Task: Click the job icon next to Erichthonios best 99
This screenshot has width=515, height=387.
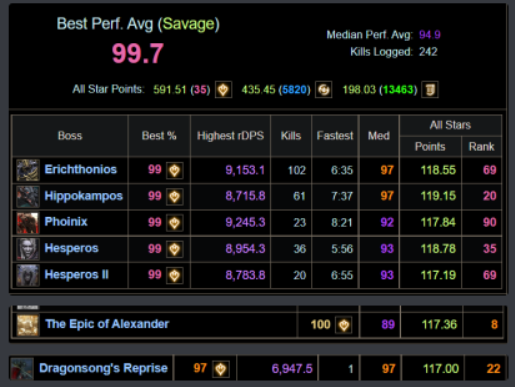Action: click(175, 170)
